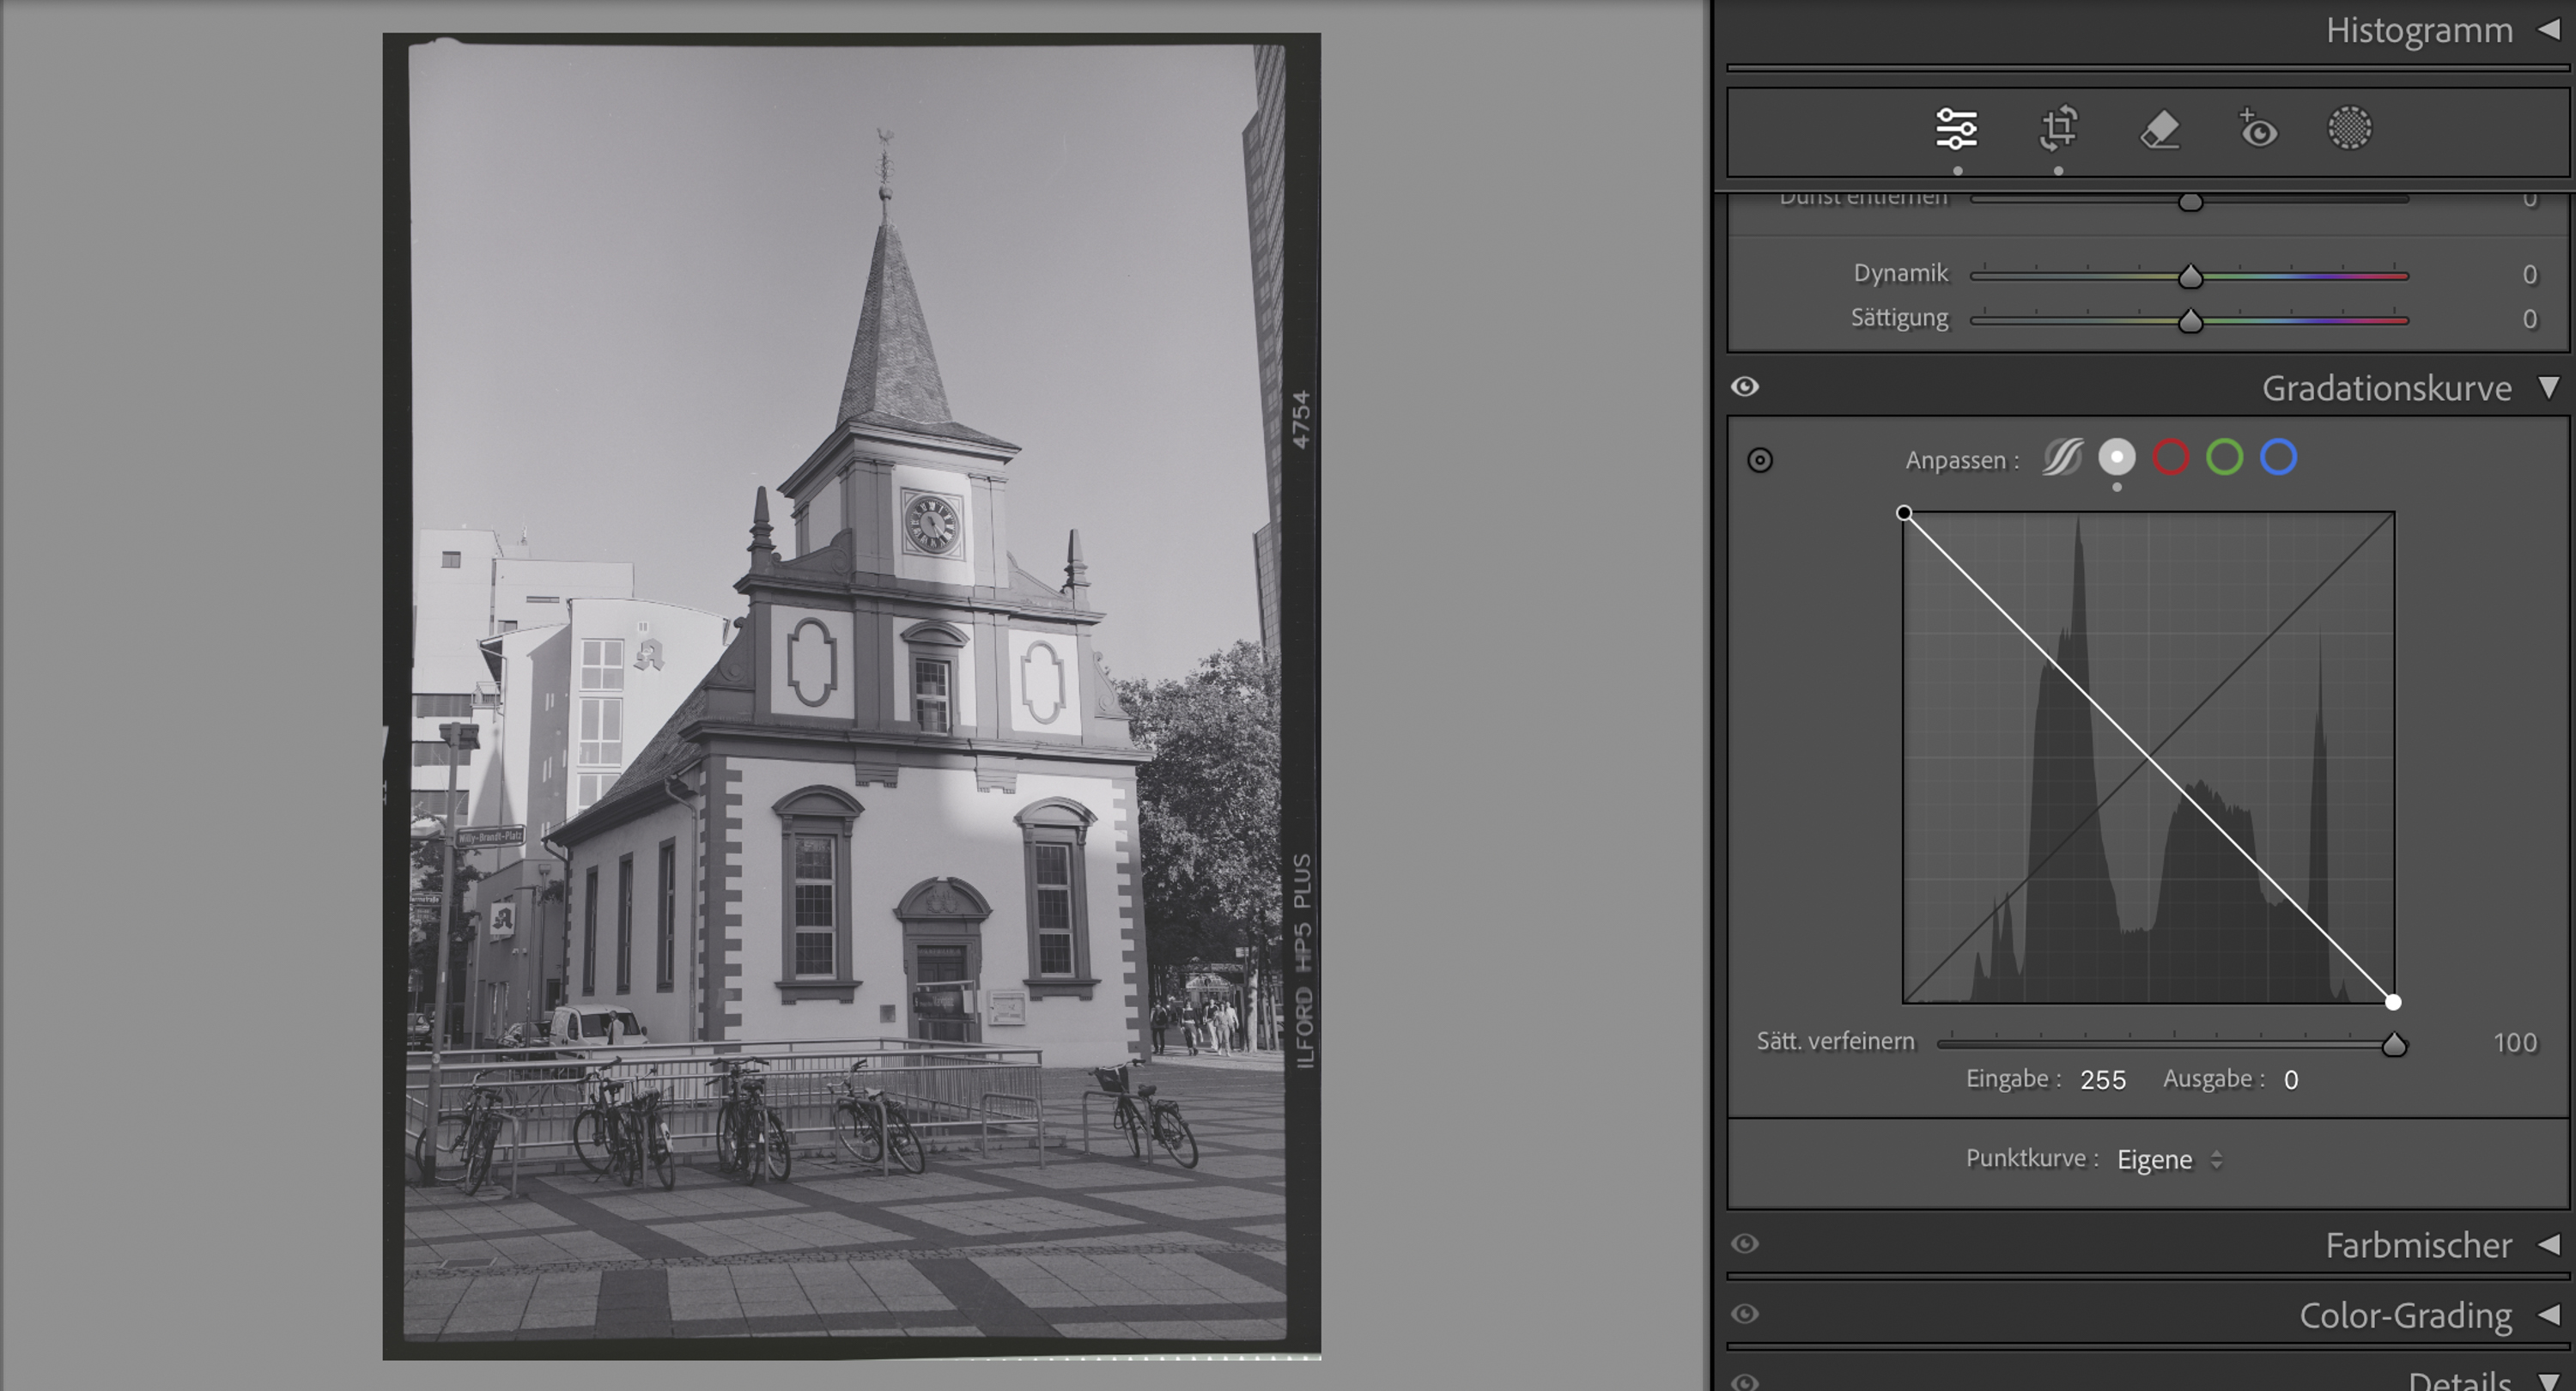Select the white point curve channel

pos(2116,458)
